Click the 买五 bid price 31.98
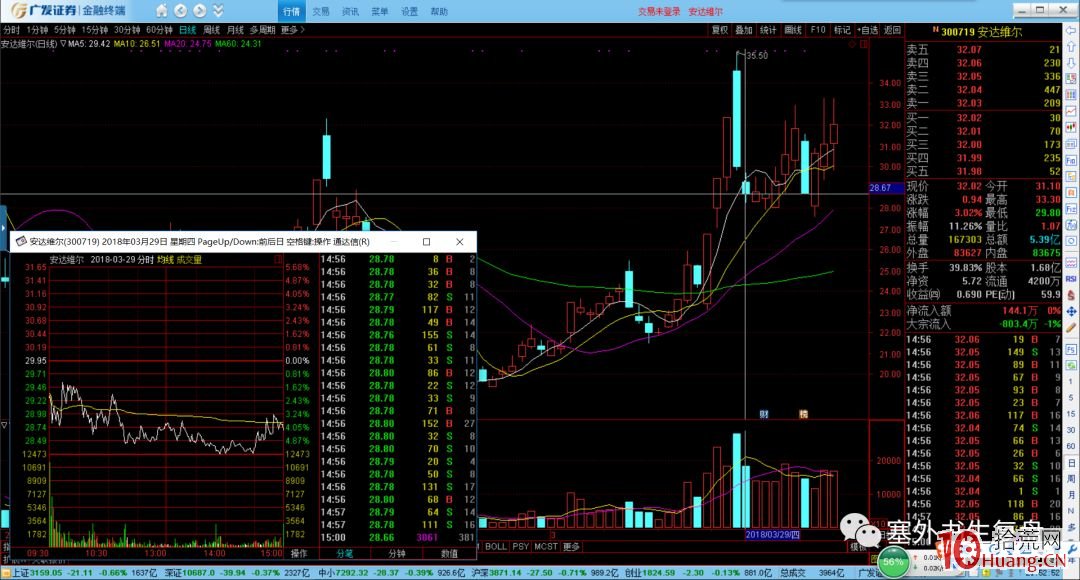This screenshot has width=1080, height=580. [x=968, y=172]
